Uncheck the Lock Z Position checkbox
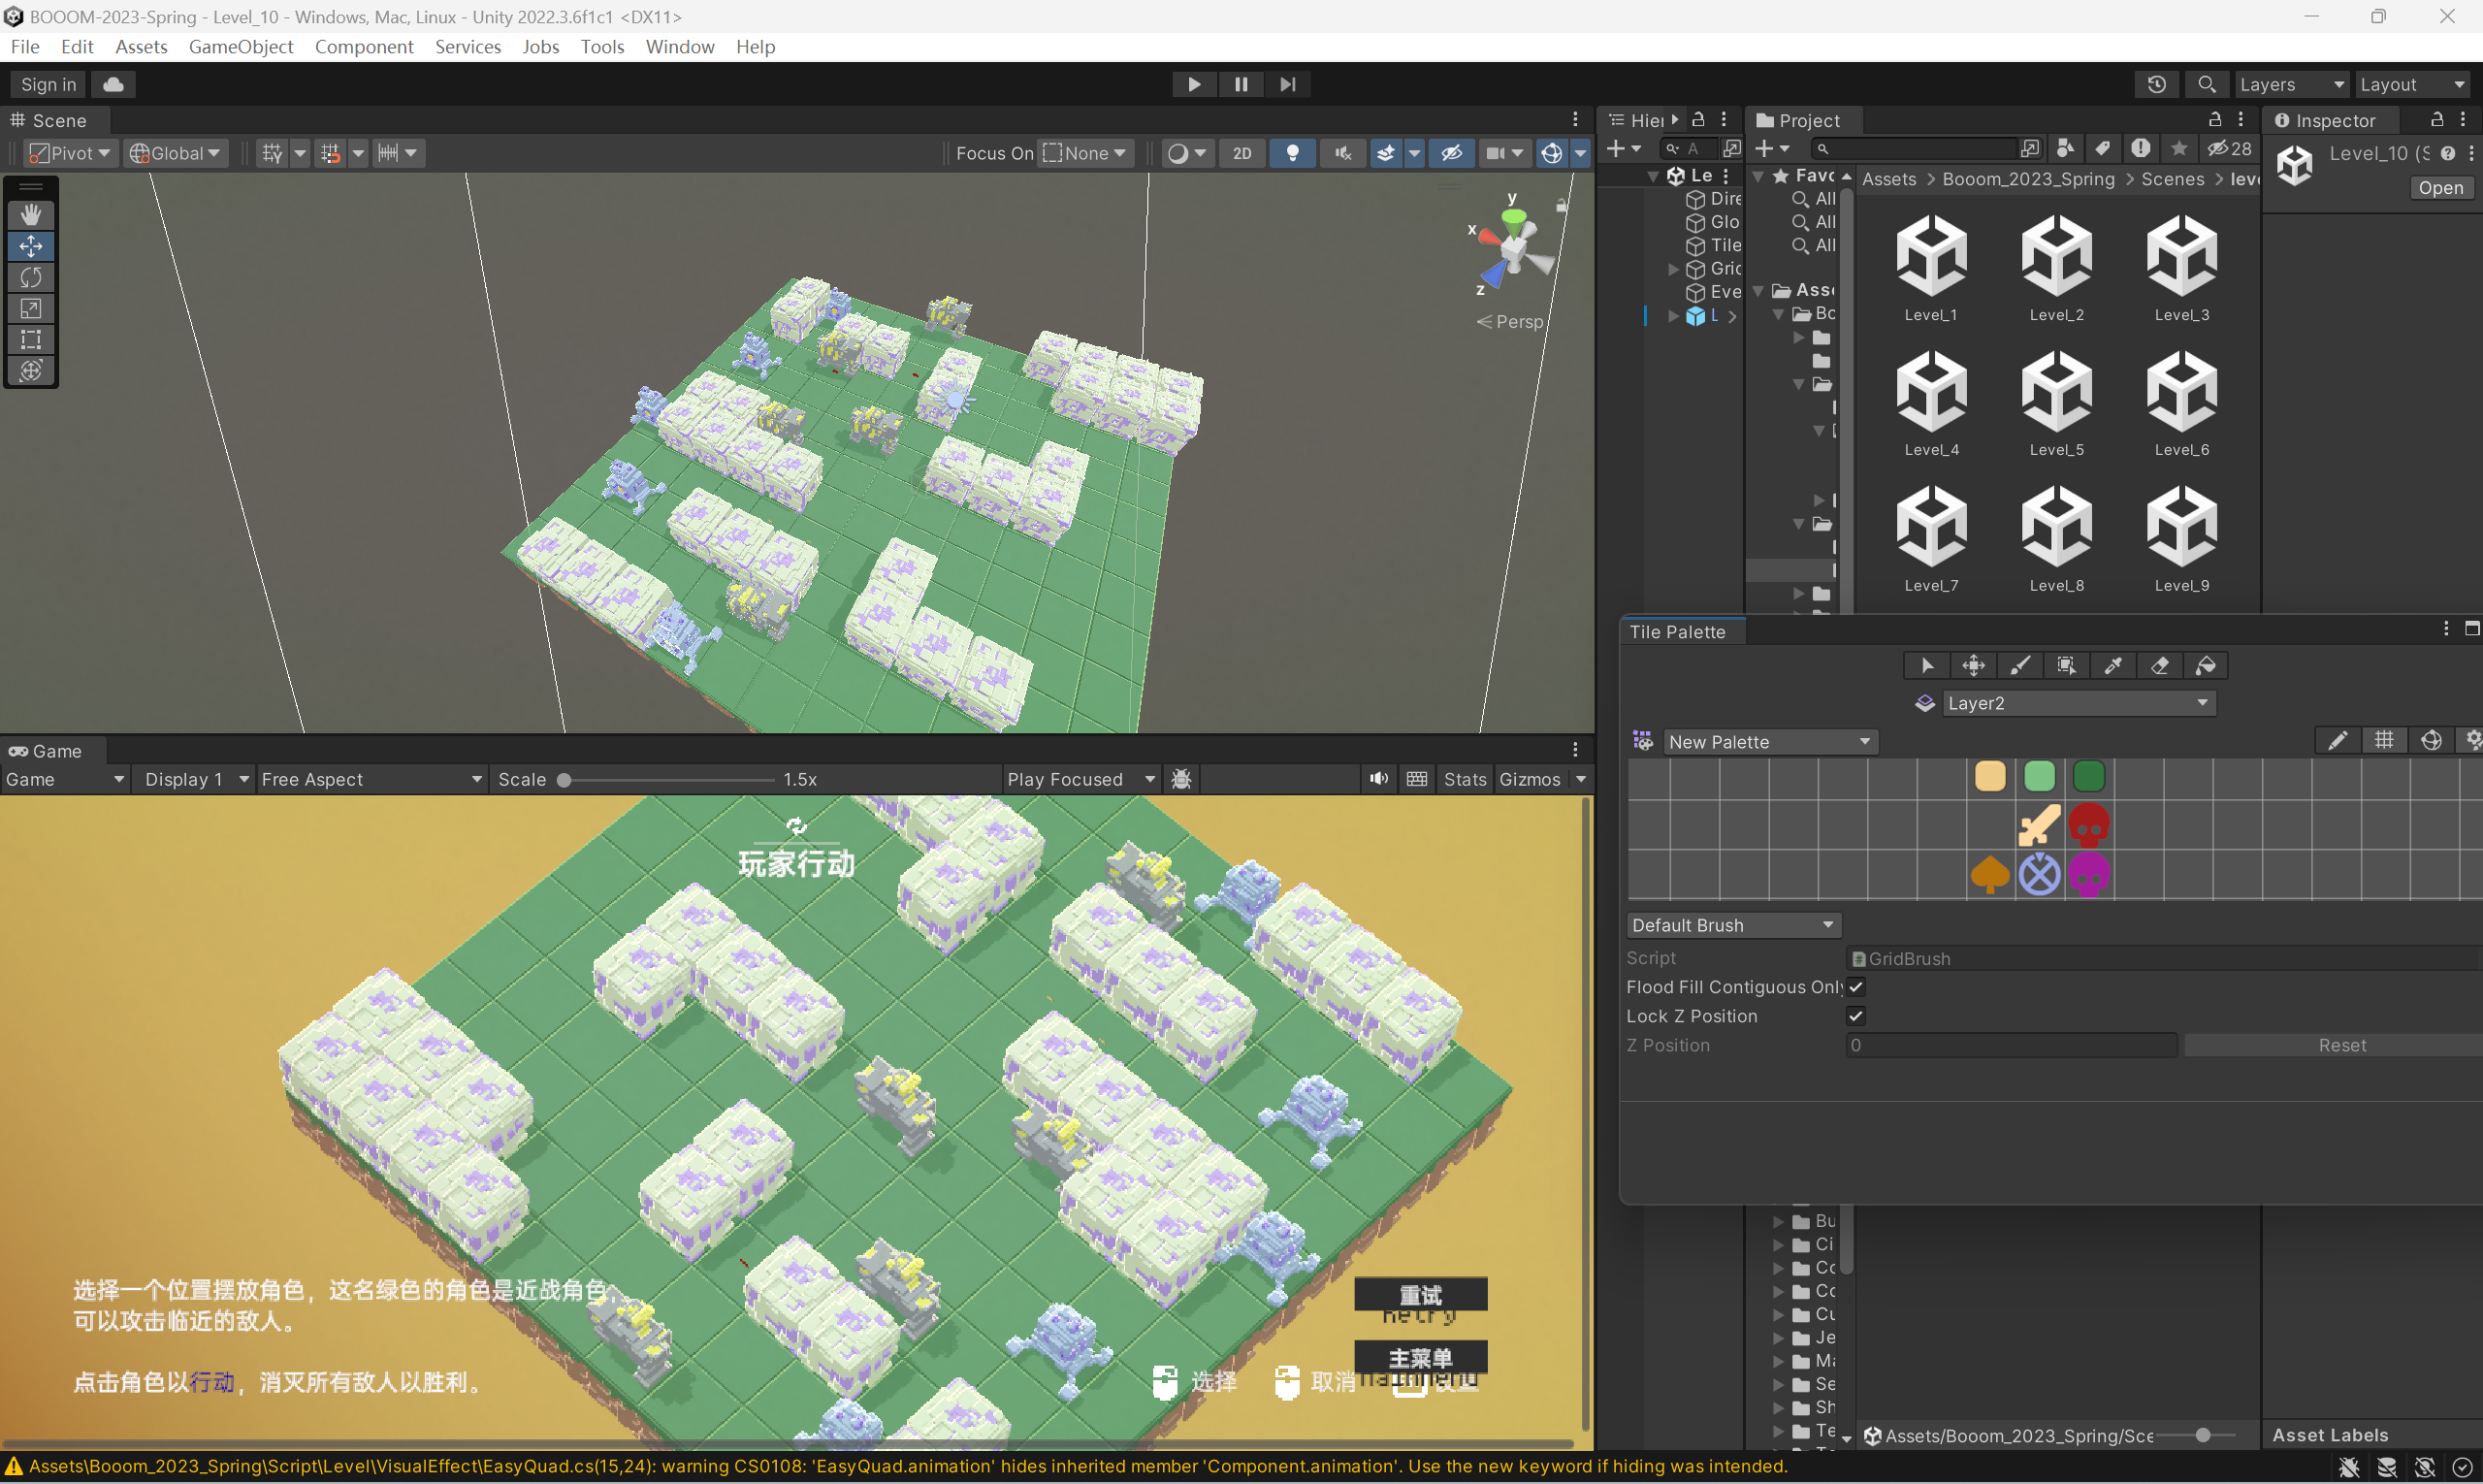The width and height of the screenshot is (2483, 1484). click(1856, 1016)
